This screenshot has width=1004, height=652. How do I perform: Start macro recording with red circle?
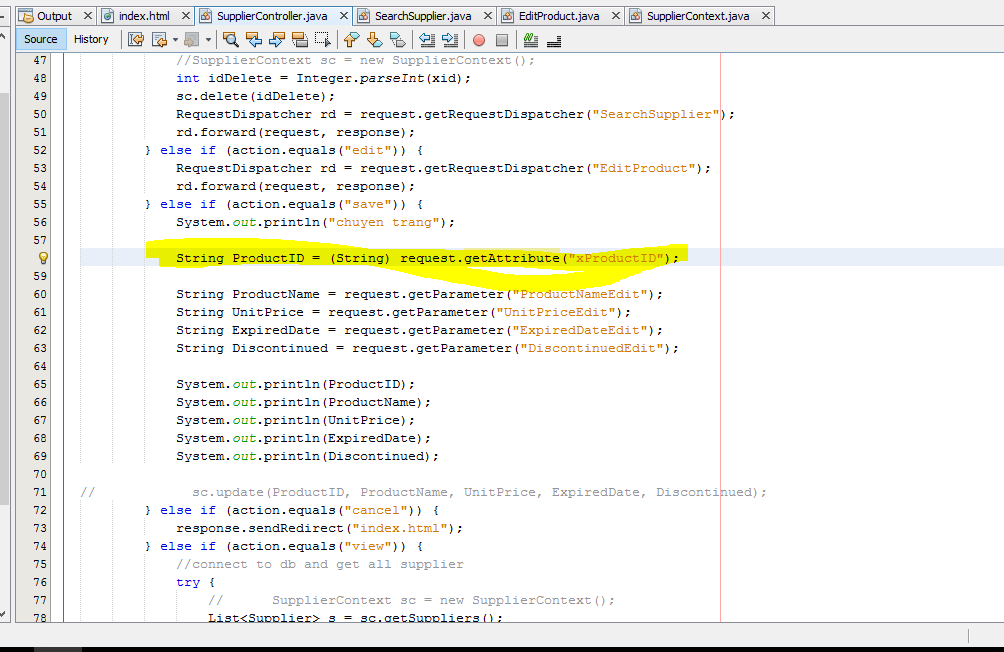click(479, 40)
